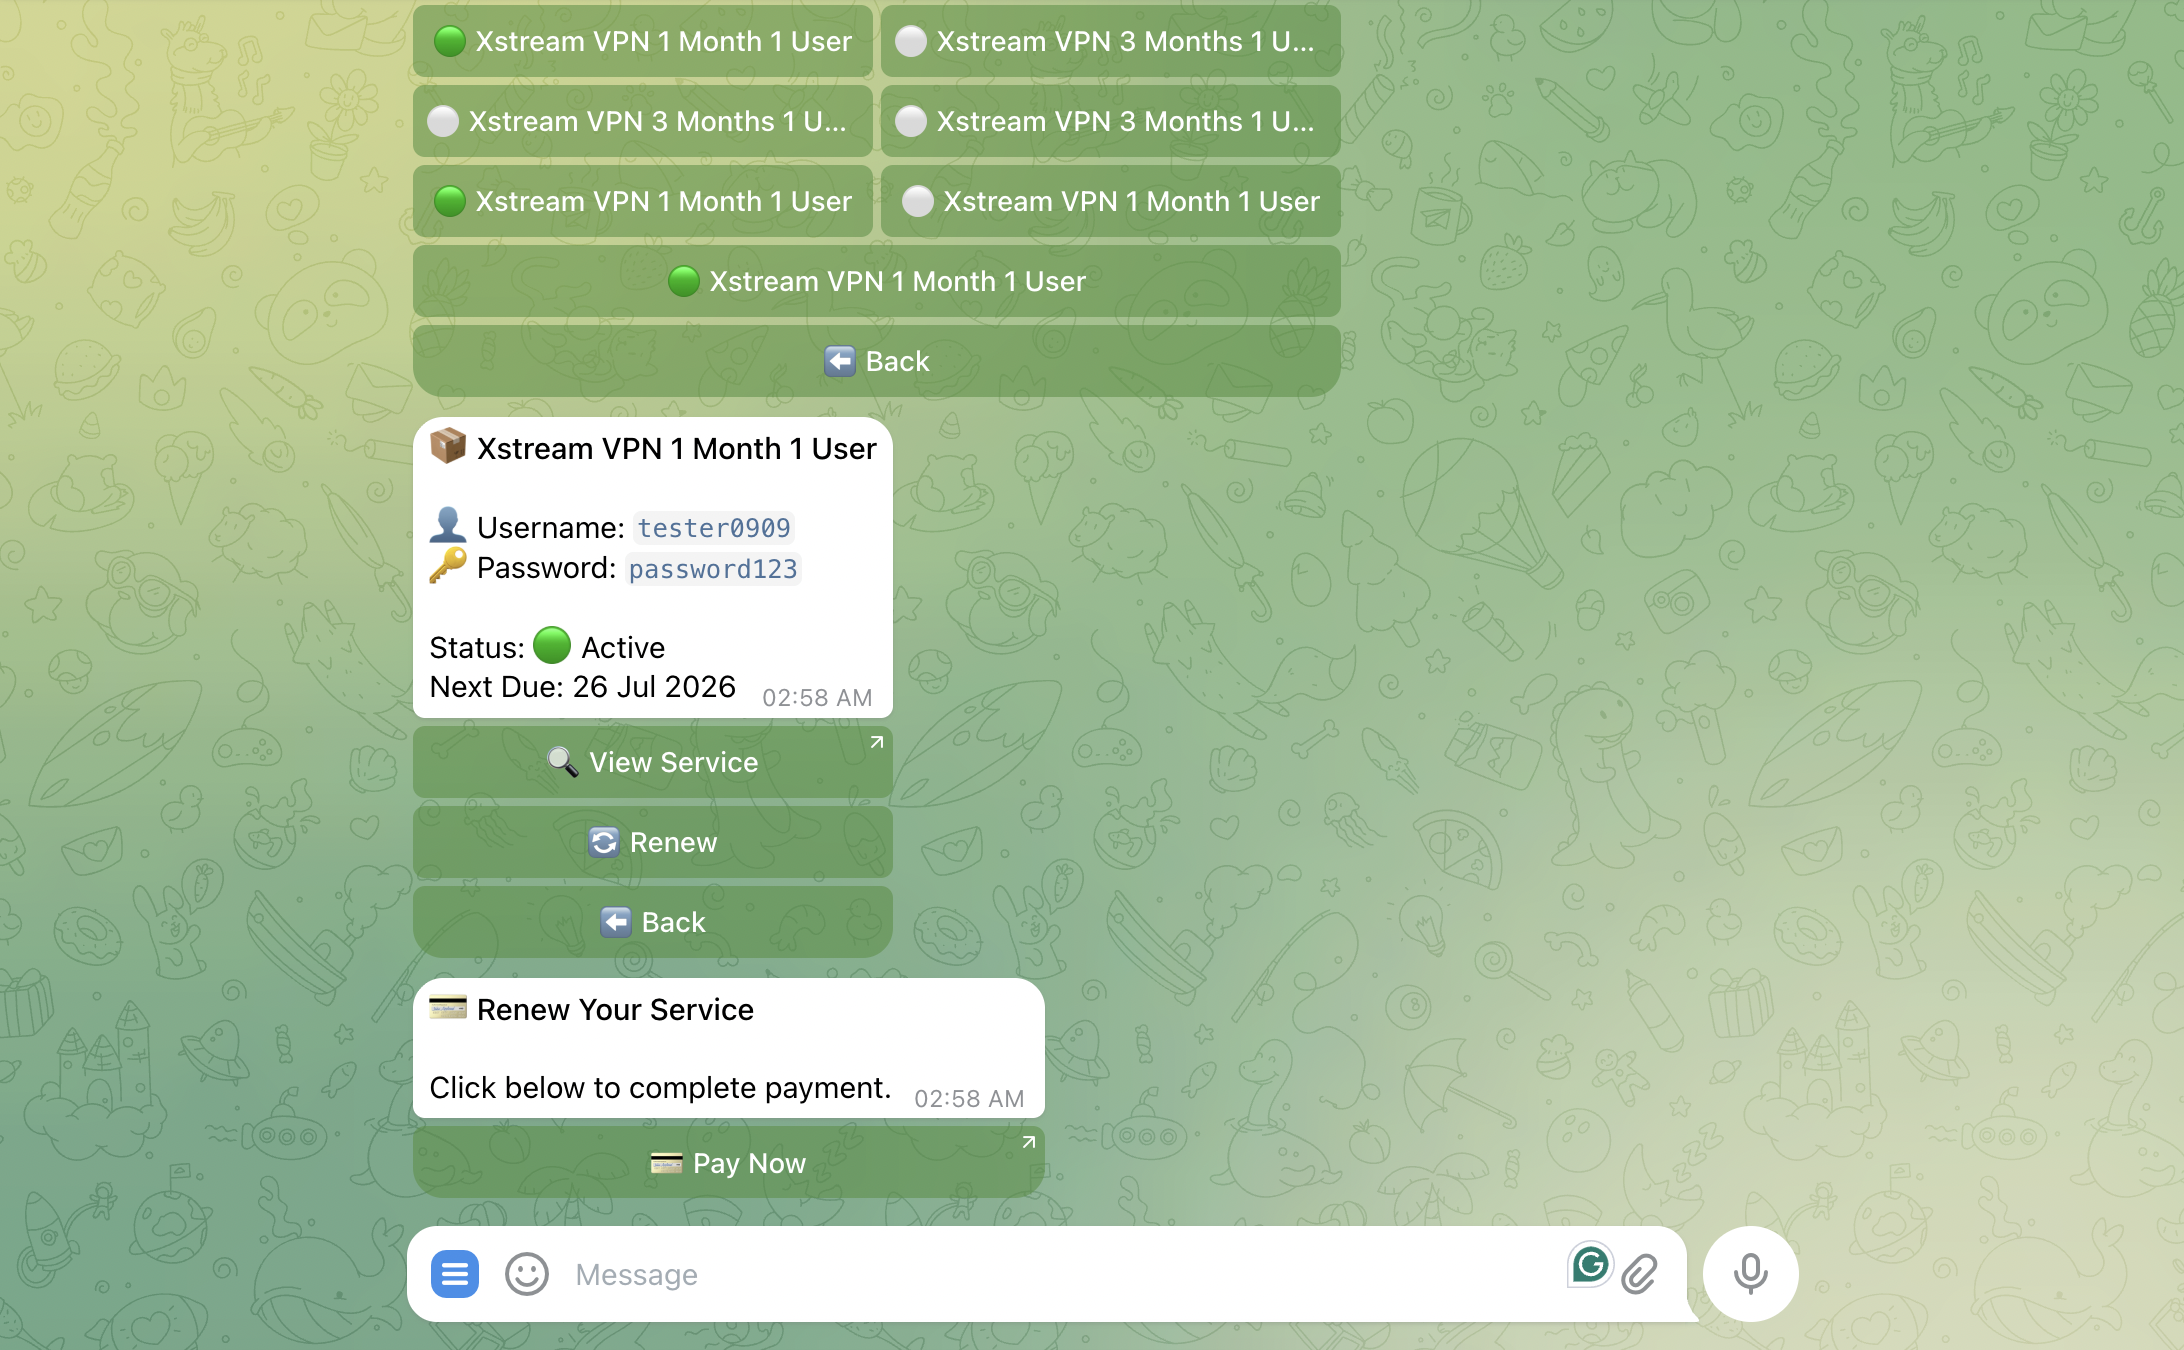Screen dimensions: 2184x1350
Task: Record a voice message with microphone button
Action: (1750, 1274)
